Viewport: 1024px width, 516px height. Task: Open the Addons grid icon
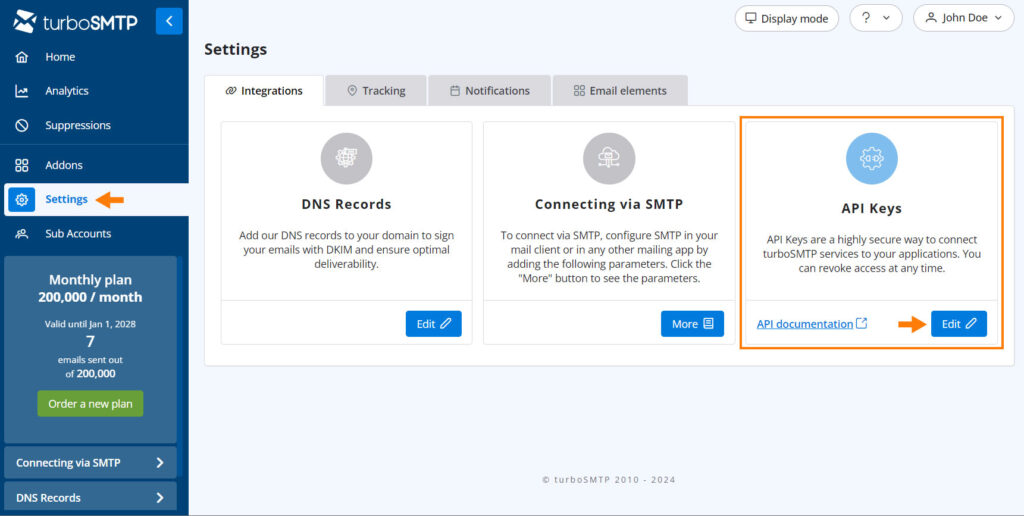pyautogui.click(x=22, y=165)
